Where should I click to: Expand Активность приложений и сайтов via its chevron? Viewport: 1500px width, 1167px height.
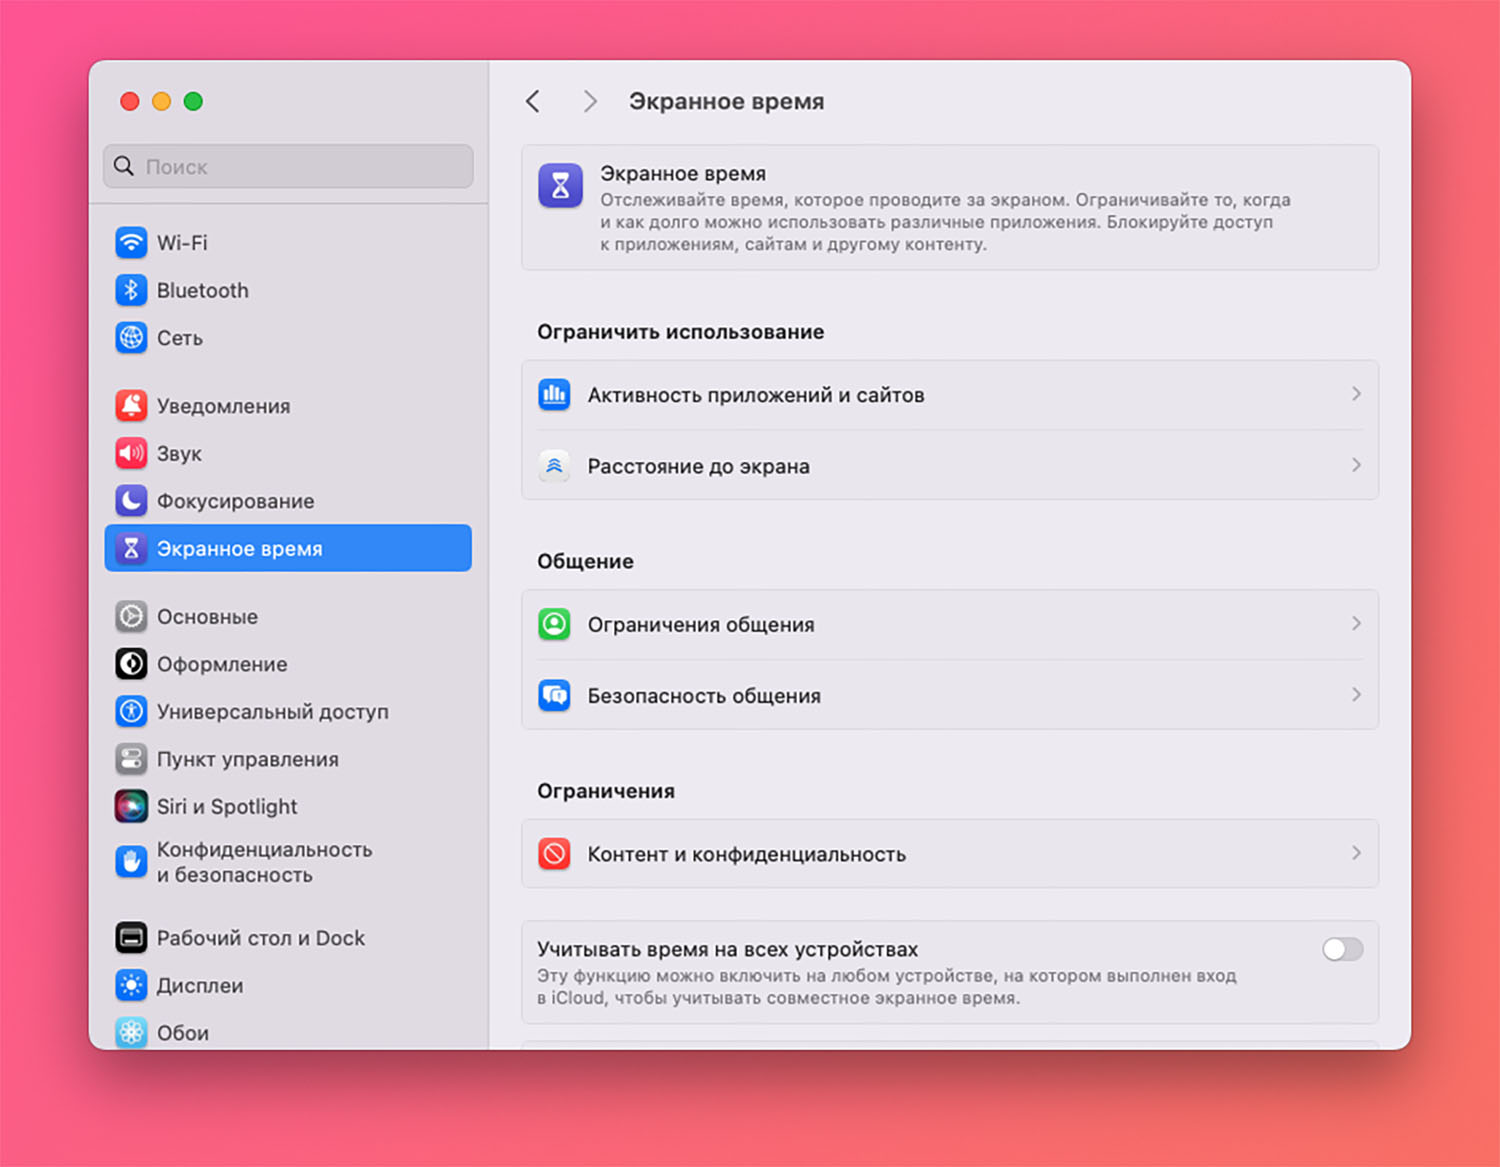1356,394
